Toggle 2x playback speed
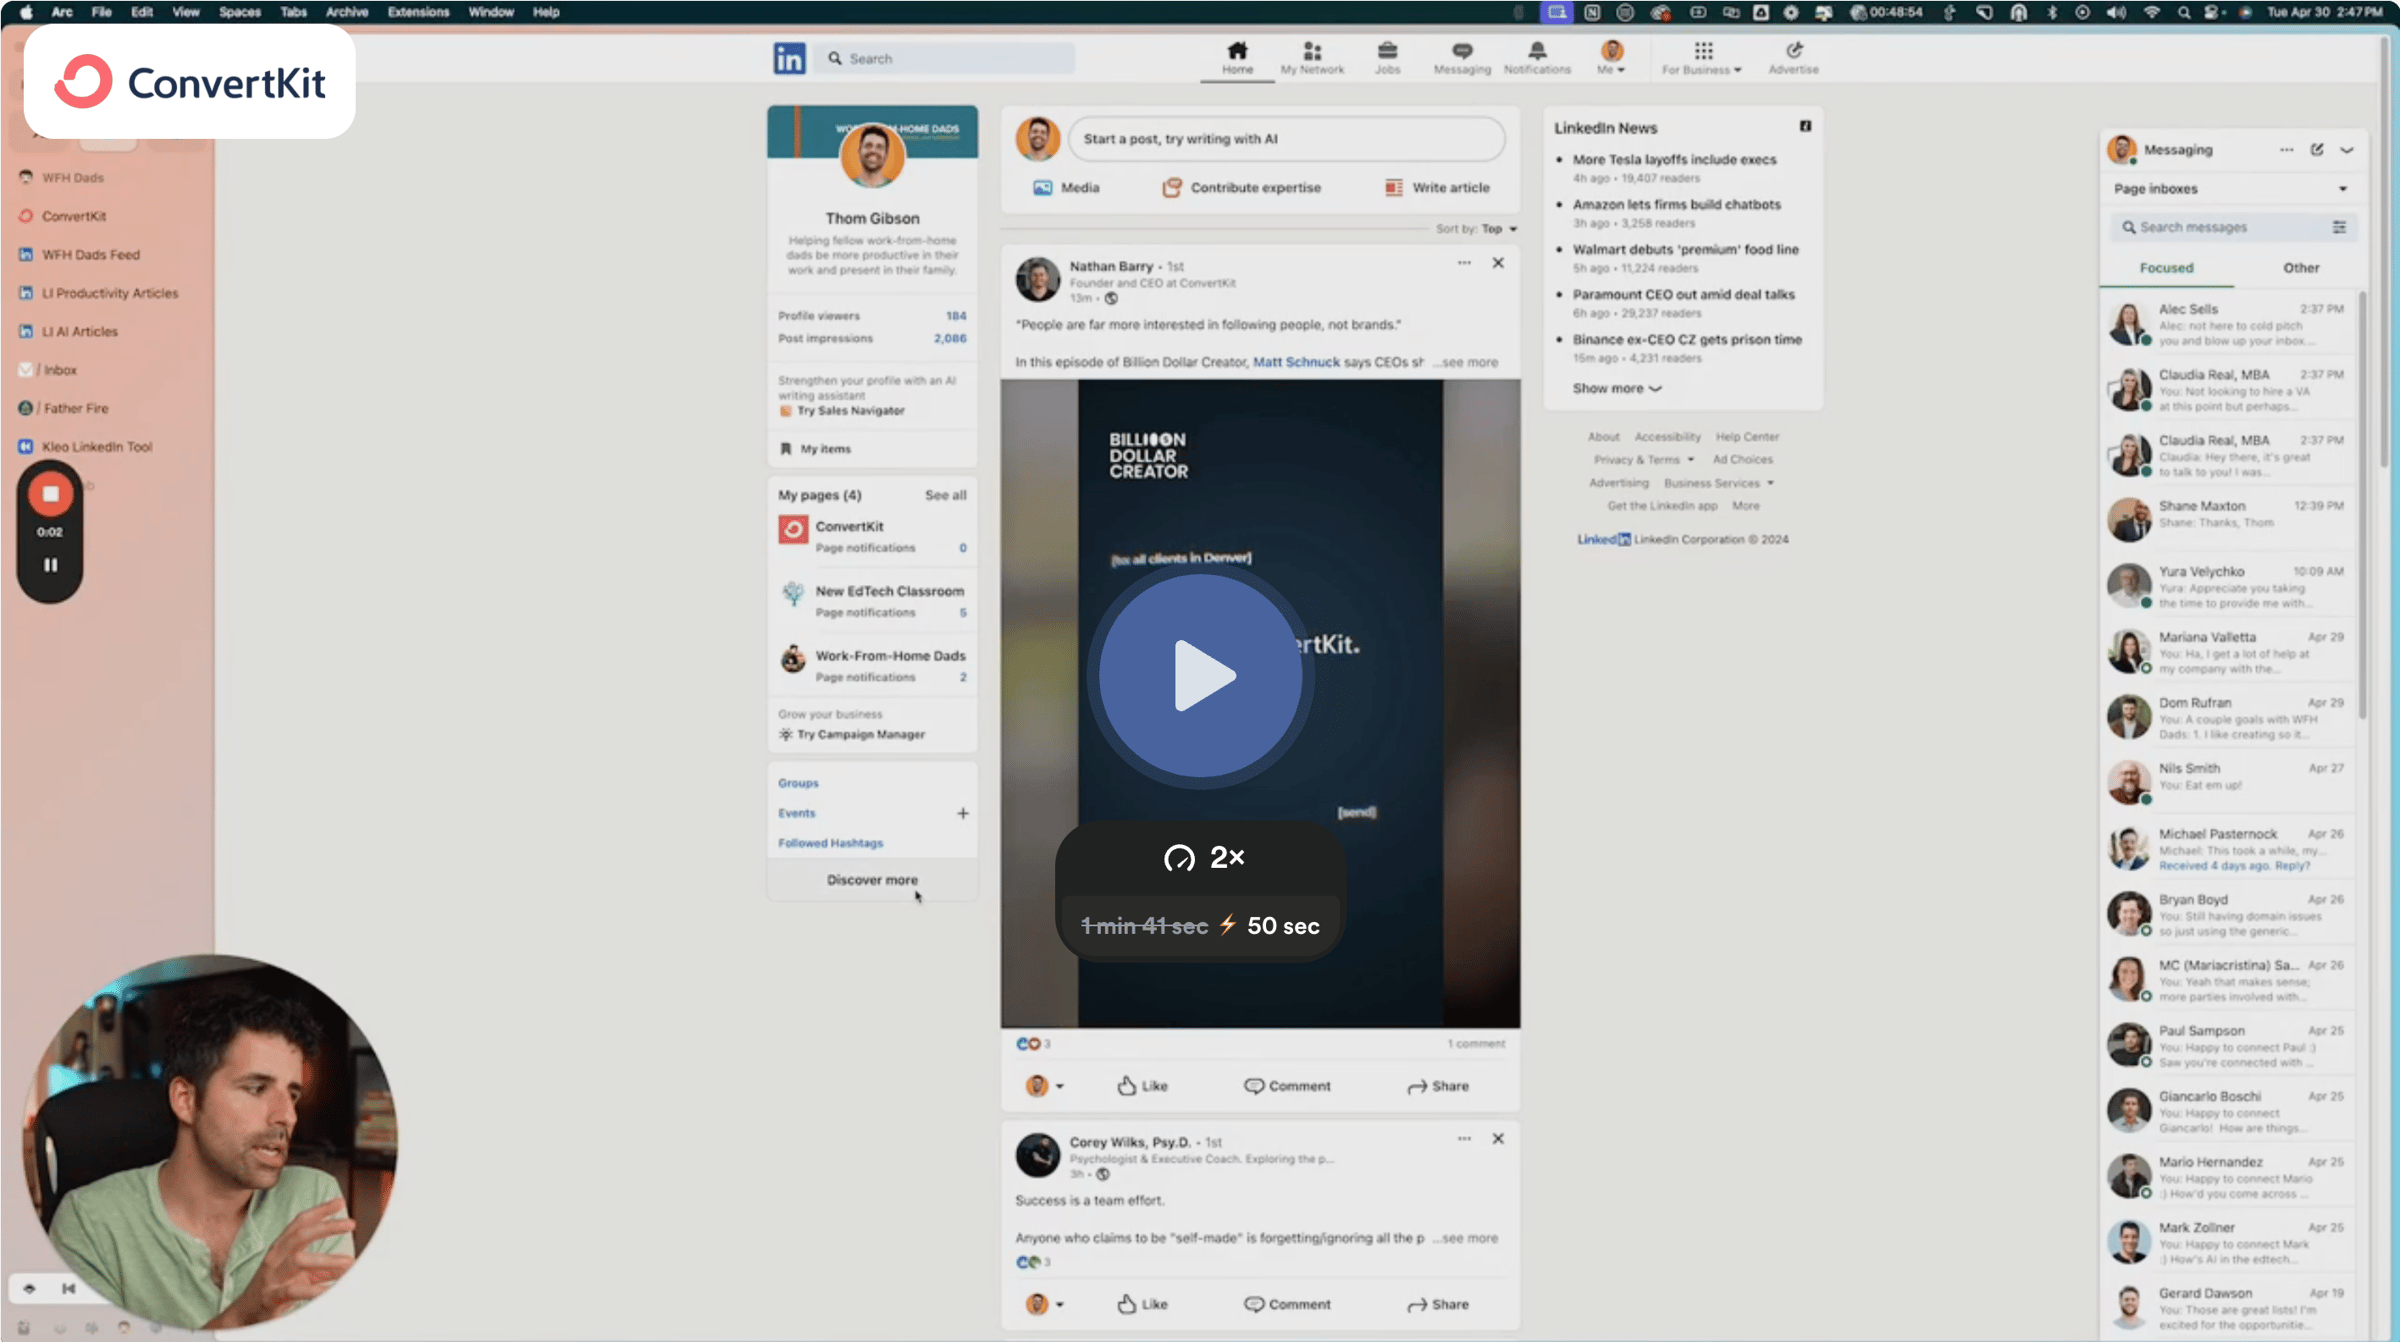This screenshot has height=1342, width=2400. (x=1203, y=857)
